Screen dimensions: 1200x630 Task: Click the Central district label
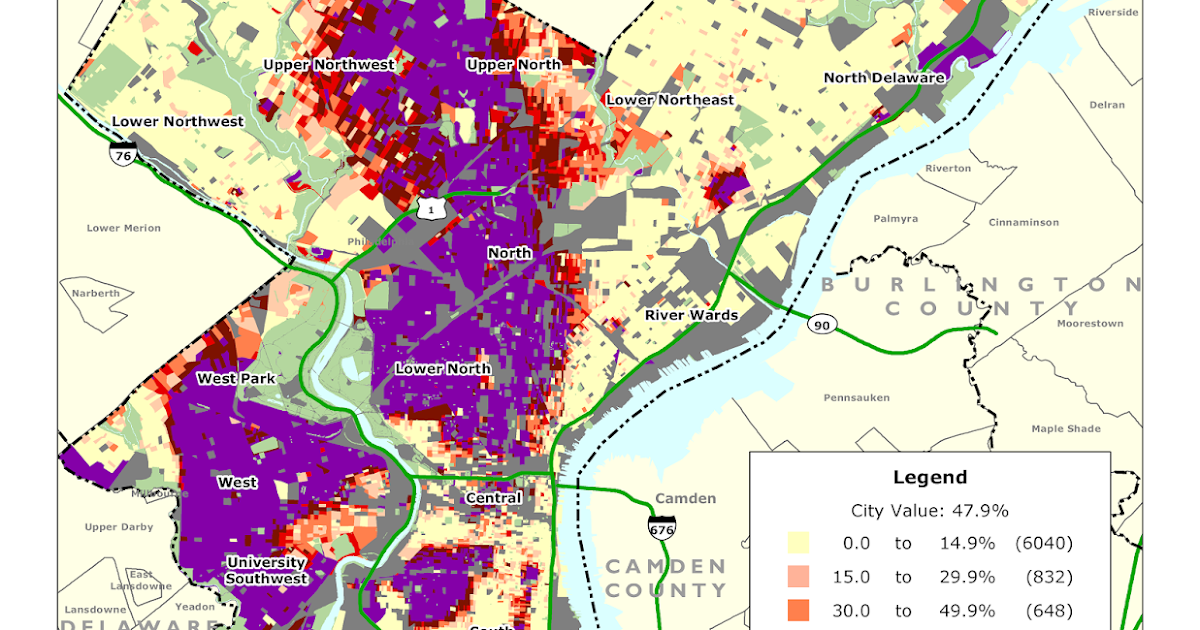(x=494, y=497)
